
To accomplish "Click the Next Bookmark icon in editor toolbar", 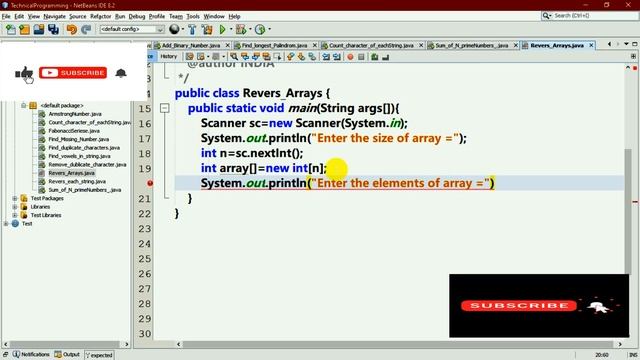I will 301,57.
